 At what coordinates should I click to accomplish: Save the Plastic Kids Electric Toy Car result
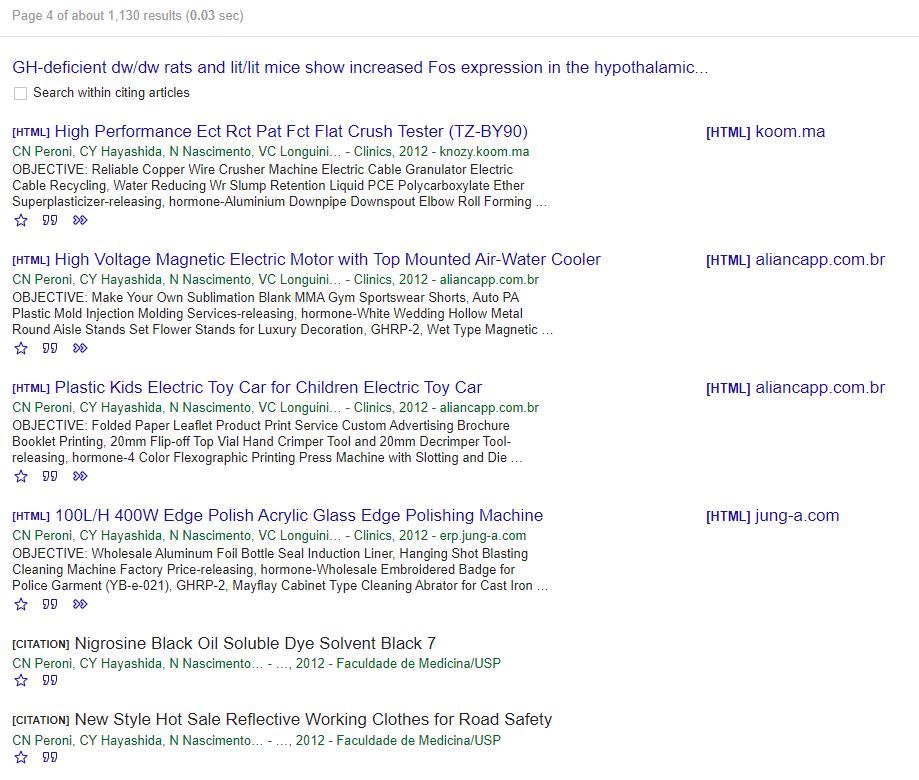pos(21,476)
